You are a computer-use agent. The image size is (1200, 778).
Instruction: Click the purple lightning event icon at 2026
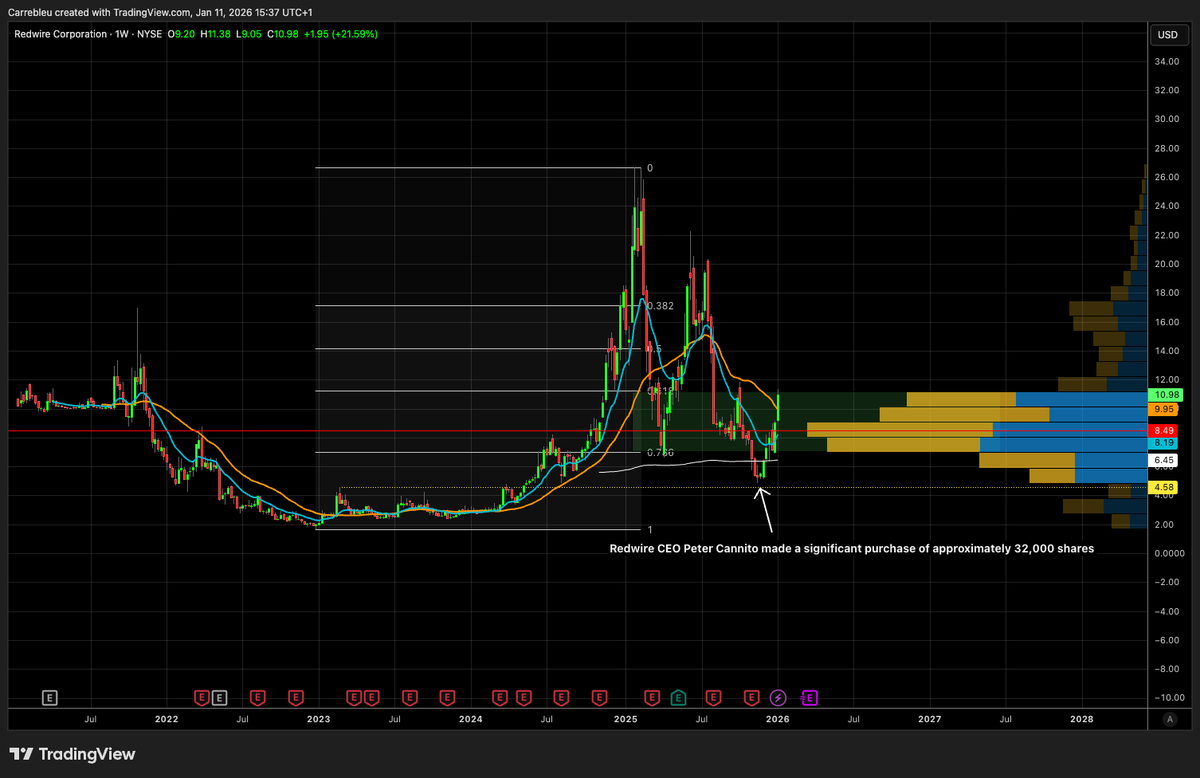point(780,696)
